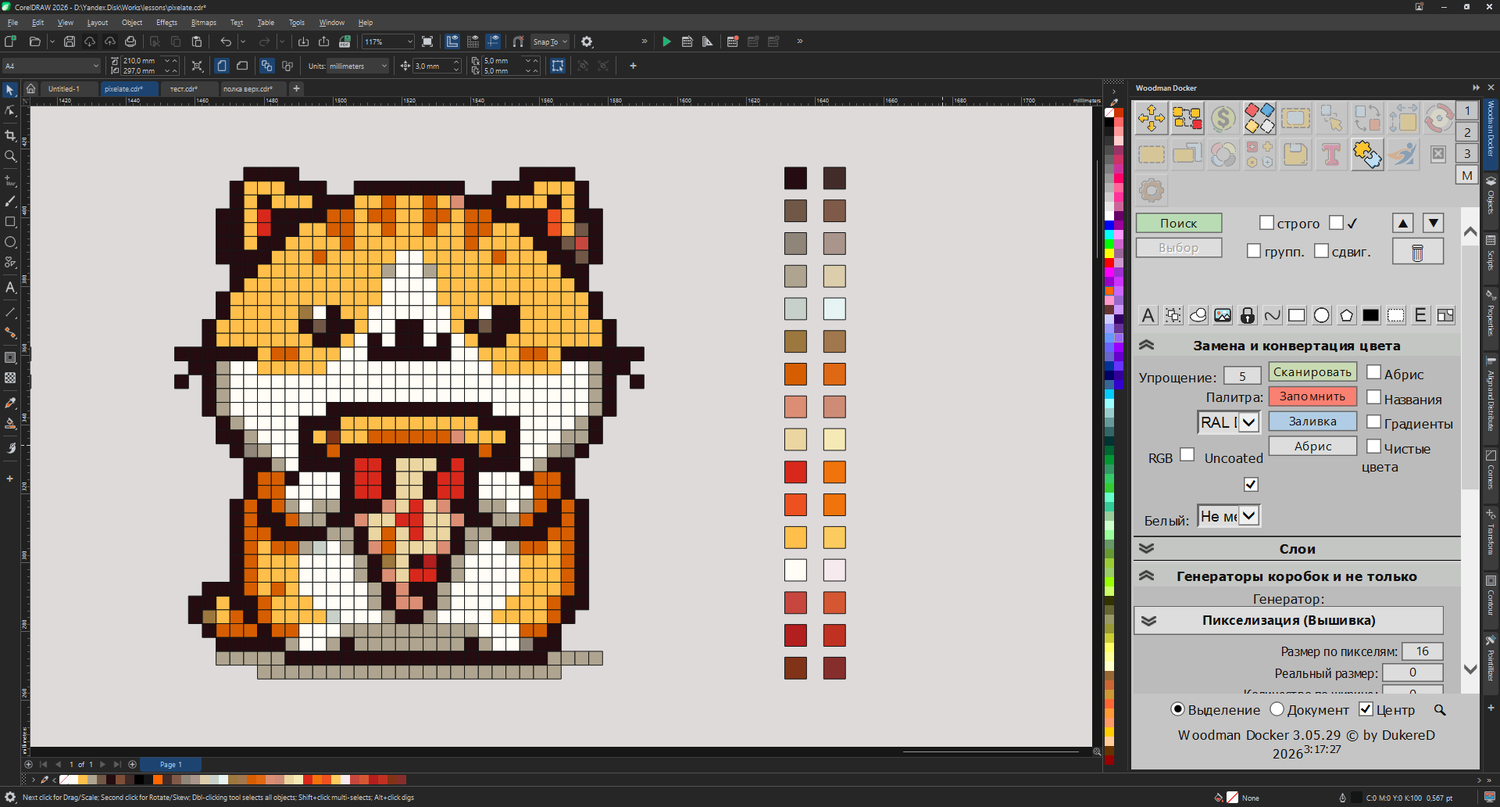Click the padlock filter icon

click(1247, 315)
